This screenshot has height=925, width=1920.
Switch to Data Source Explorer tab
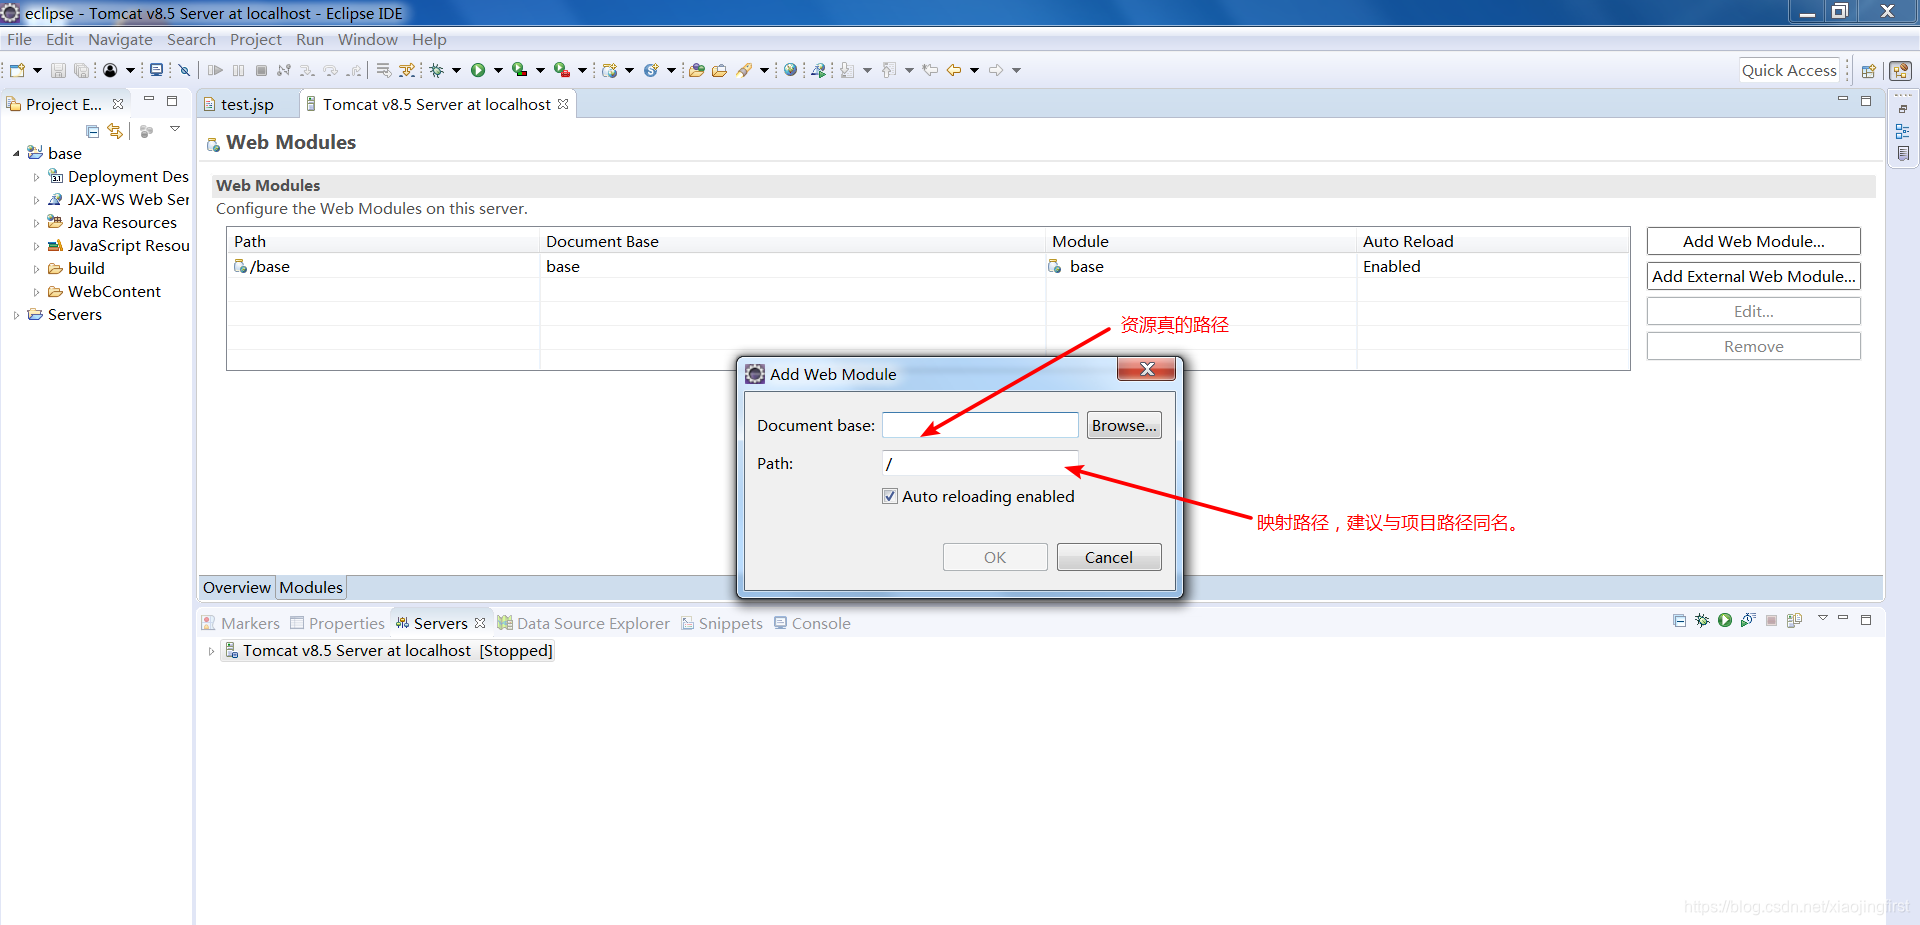tap(584, 623)
